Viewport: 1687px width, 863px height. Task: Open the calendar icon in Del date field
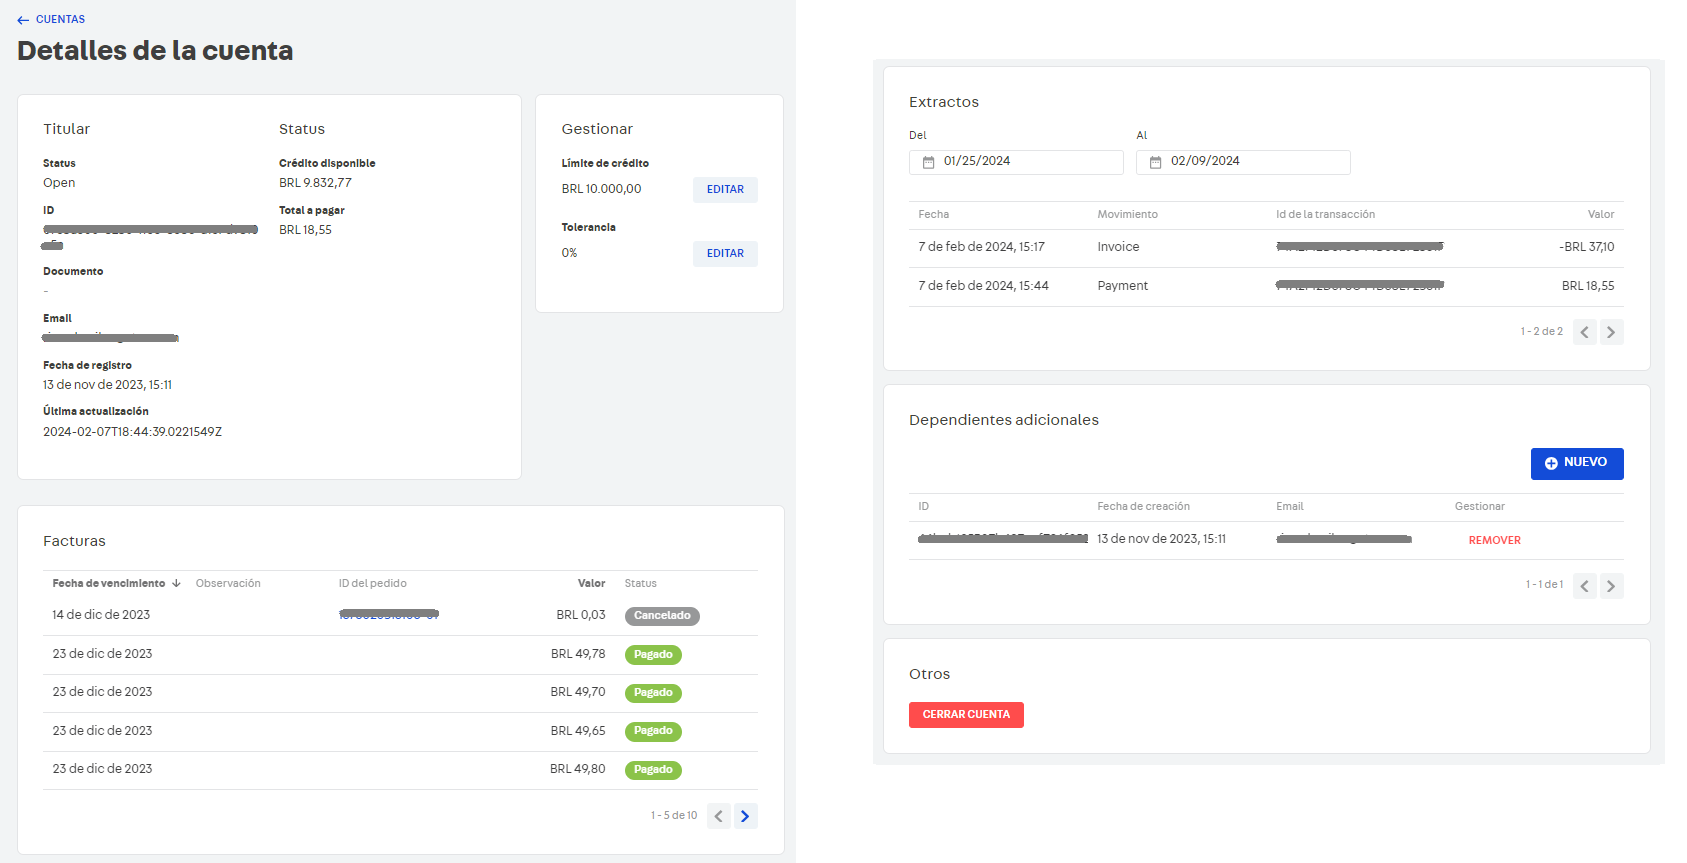point(928,162)
